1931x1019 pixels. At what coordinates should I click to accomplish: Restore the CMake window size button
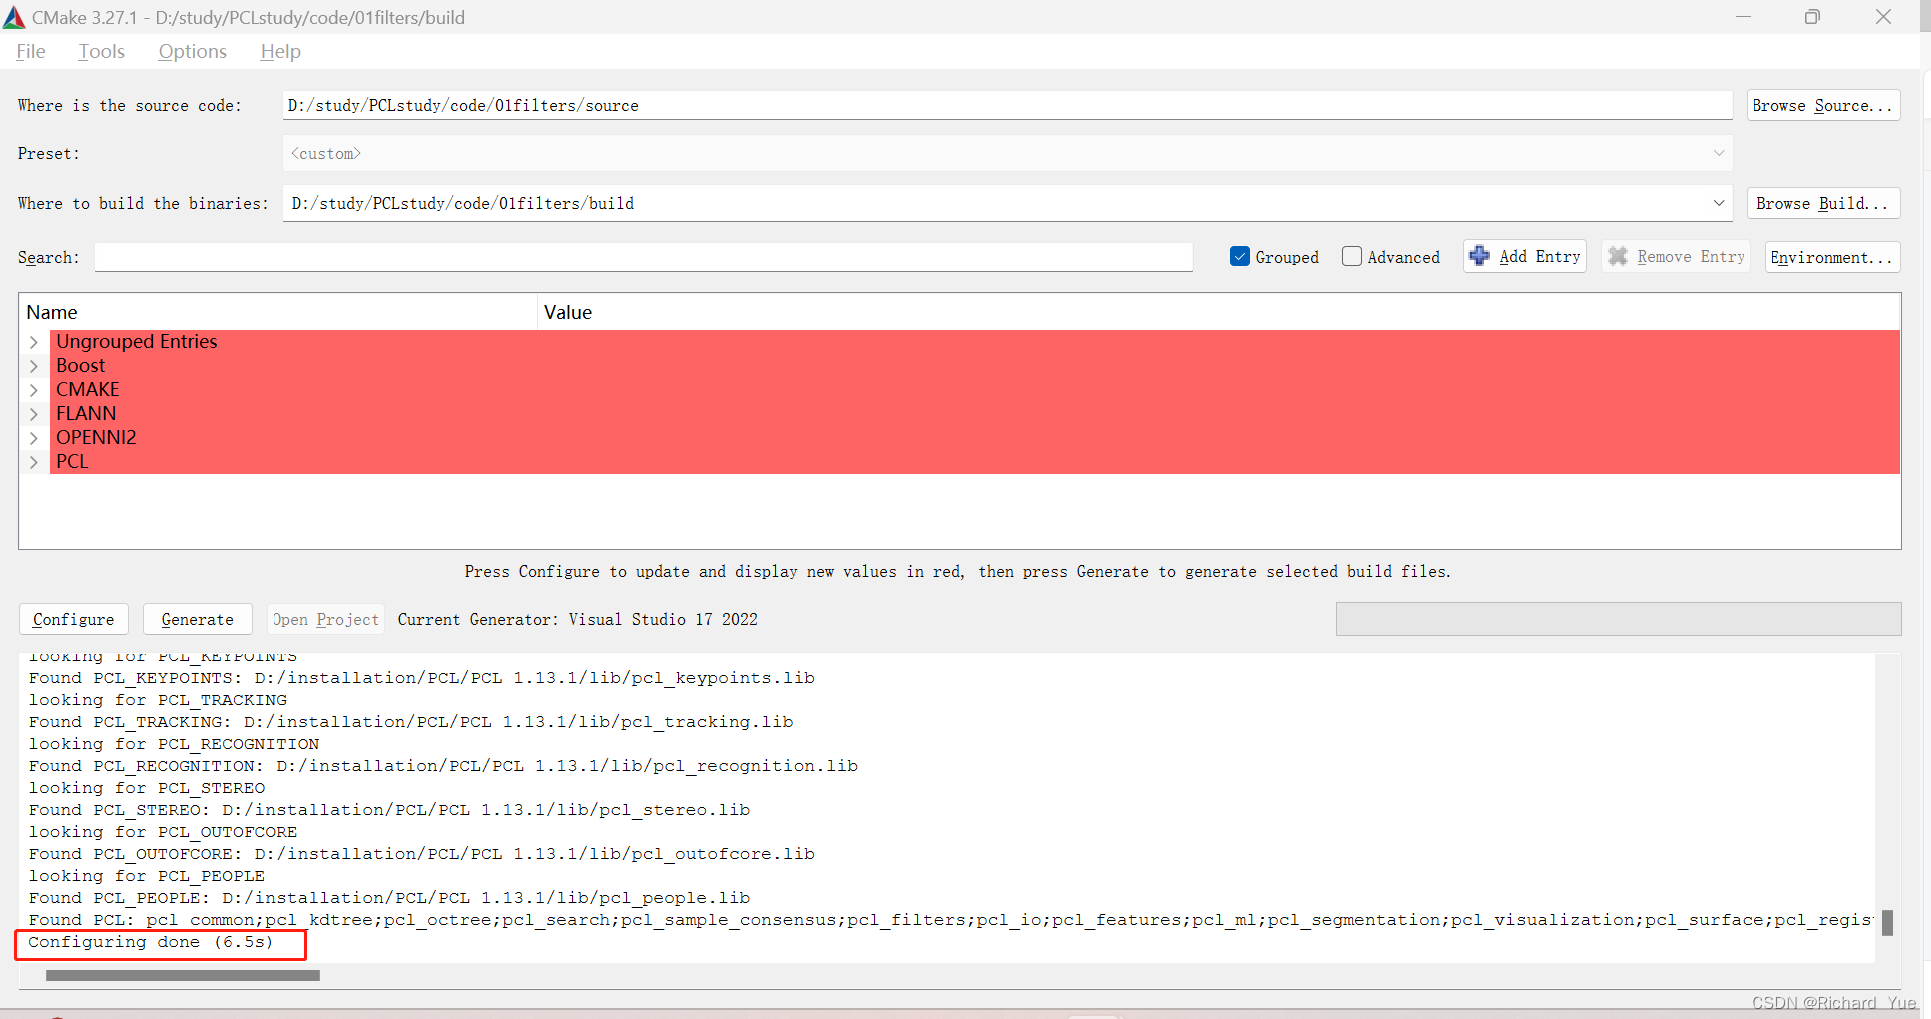(x=1812, y=17)
